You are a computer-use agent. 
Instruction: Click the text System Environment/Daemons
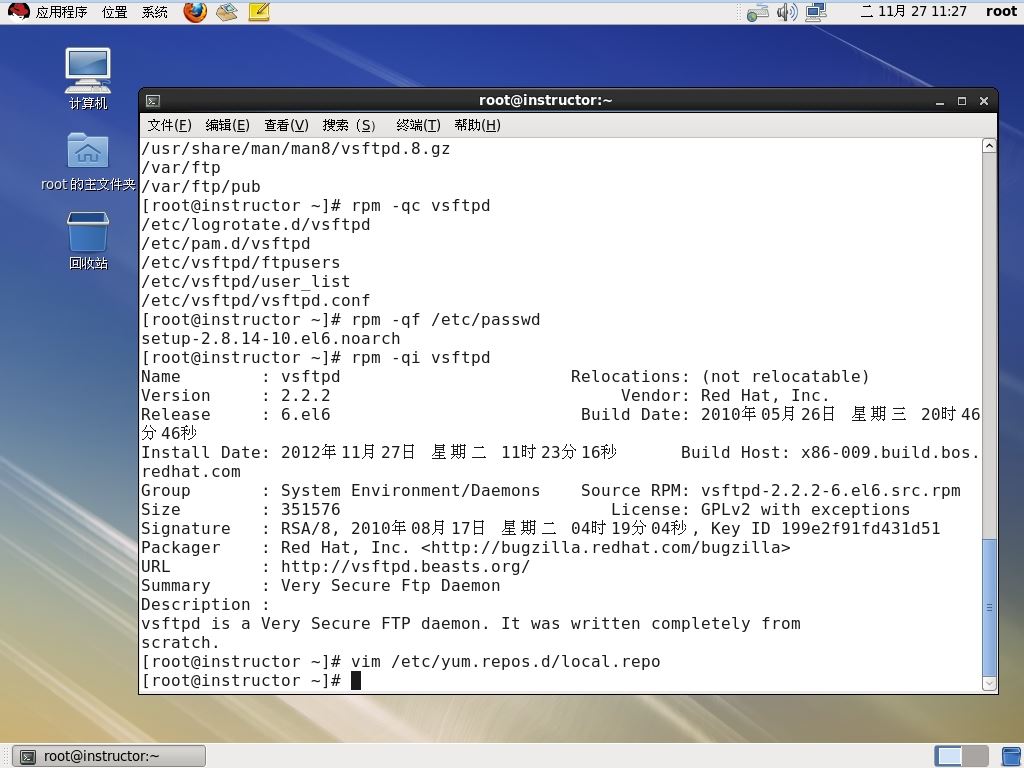(411, 490)
